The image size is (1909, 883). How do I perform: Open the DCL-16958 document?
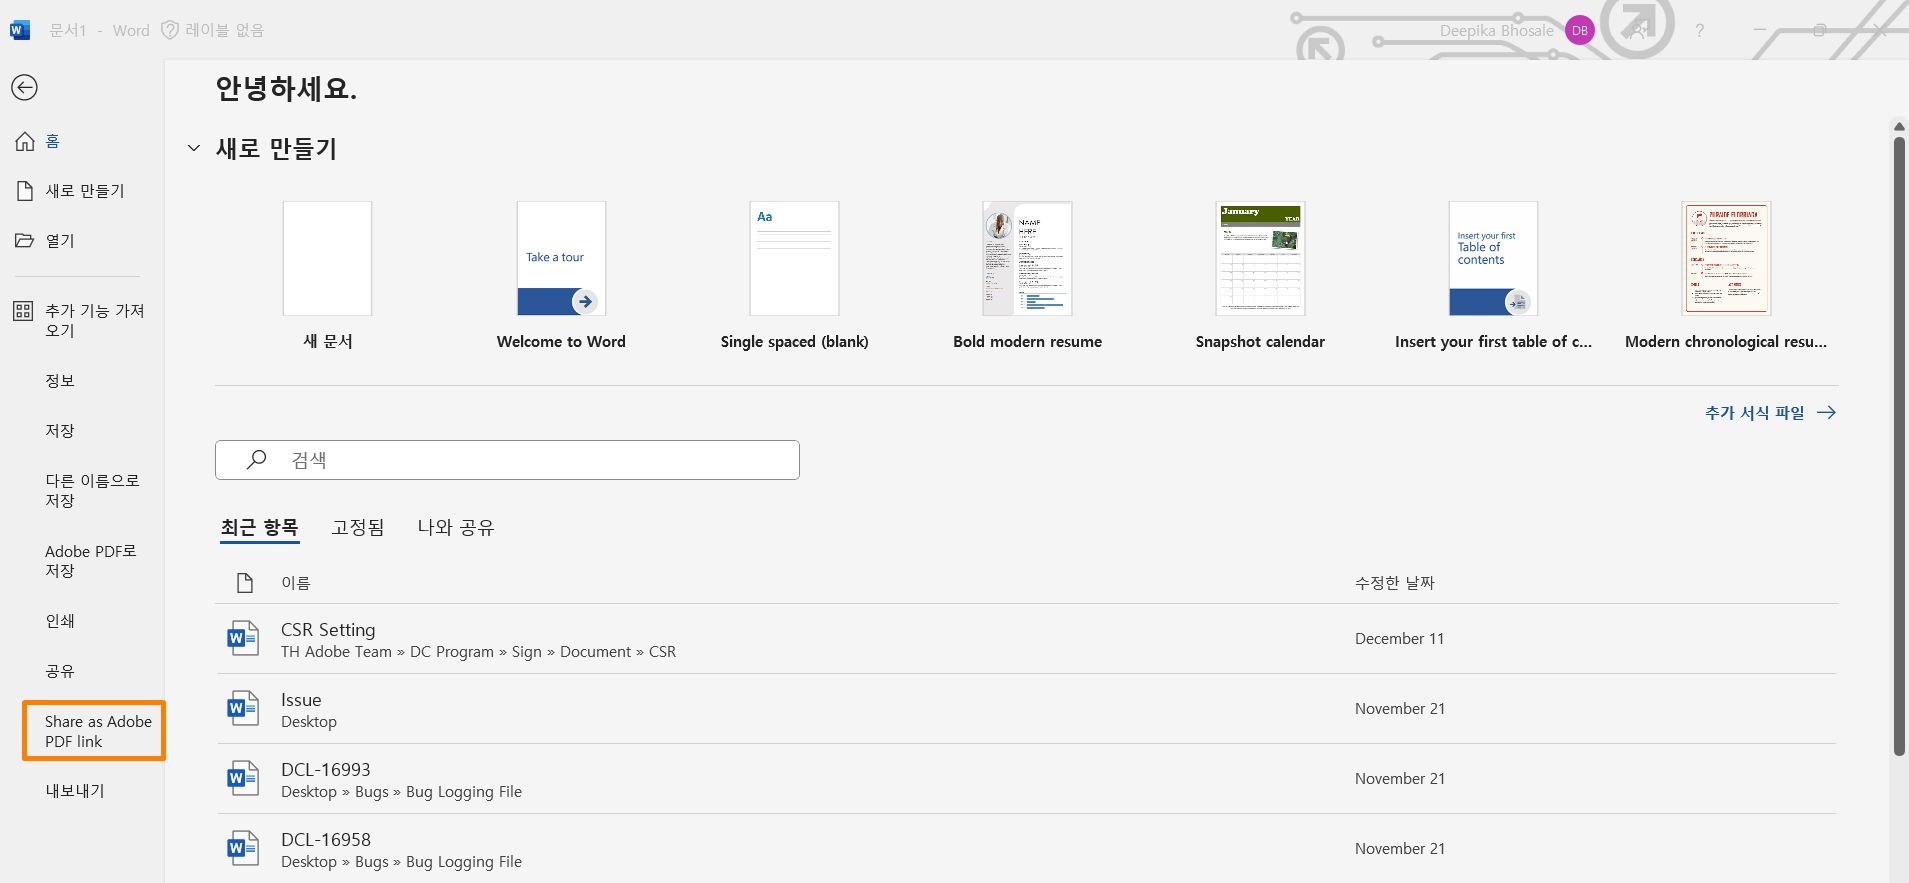[1027, 849]
